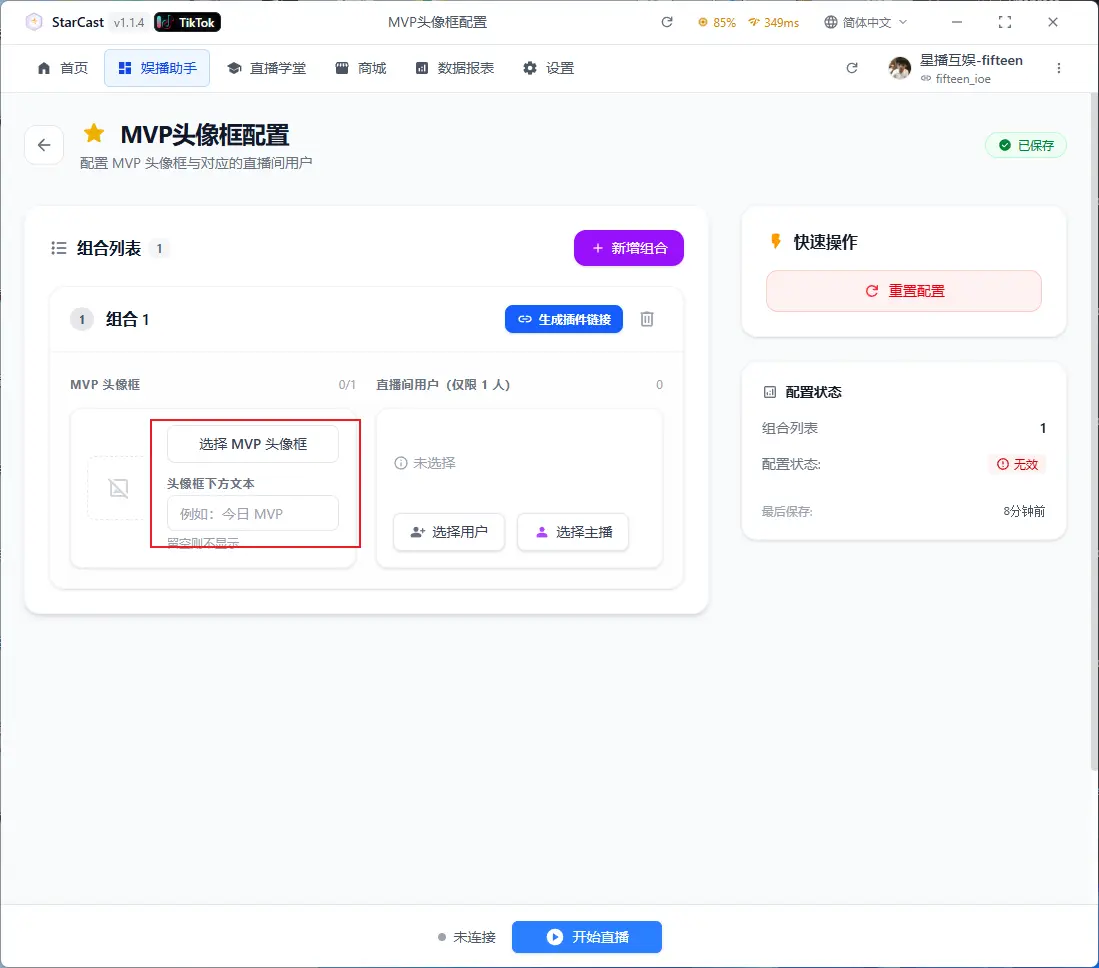Screen dimensions: 1099x968
Task: Click the user avatar 星播互娱-fifteen
Action: point(900,68)
